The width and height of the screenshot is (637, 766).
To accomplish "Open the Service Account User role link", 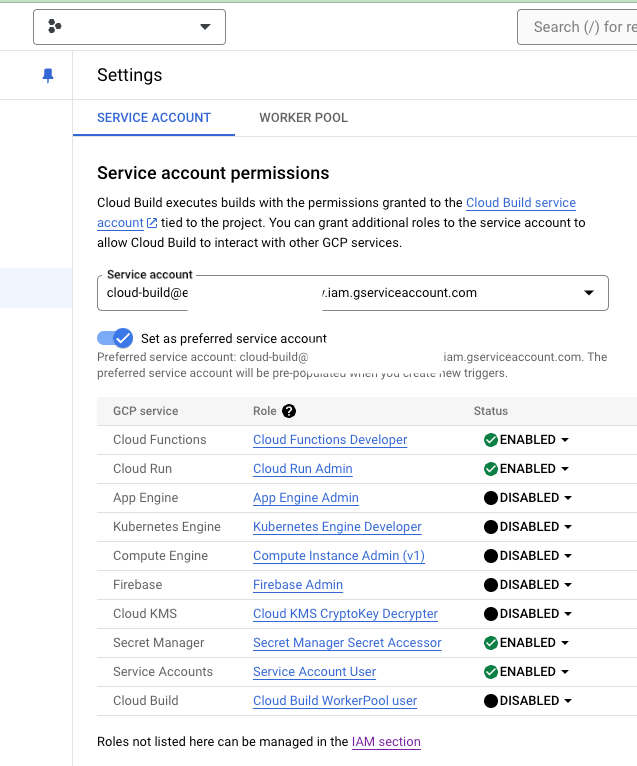I will (314, 672).
